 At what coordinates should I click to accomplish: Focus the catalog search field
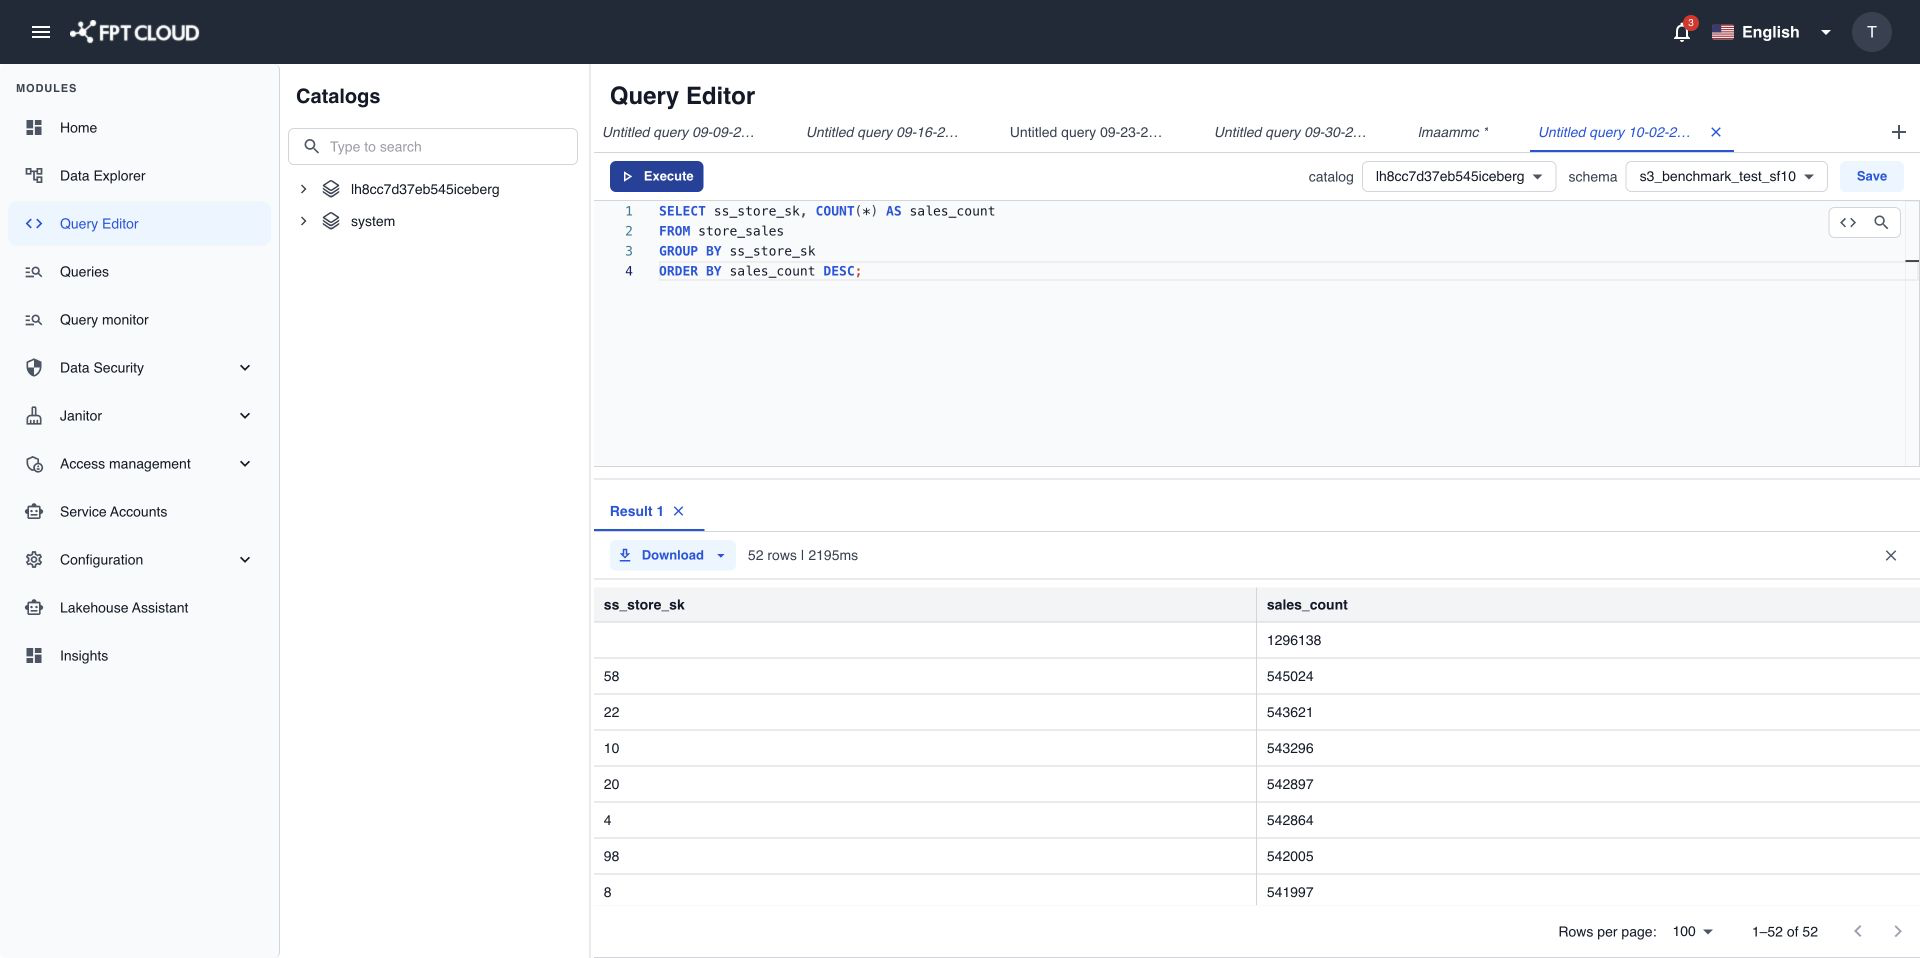[433, 147]
